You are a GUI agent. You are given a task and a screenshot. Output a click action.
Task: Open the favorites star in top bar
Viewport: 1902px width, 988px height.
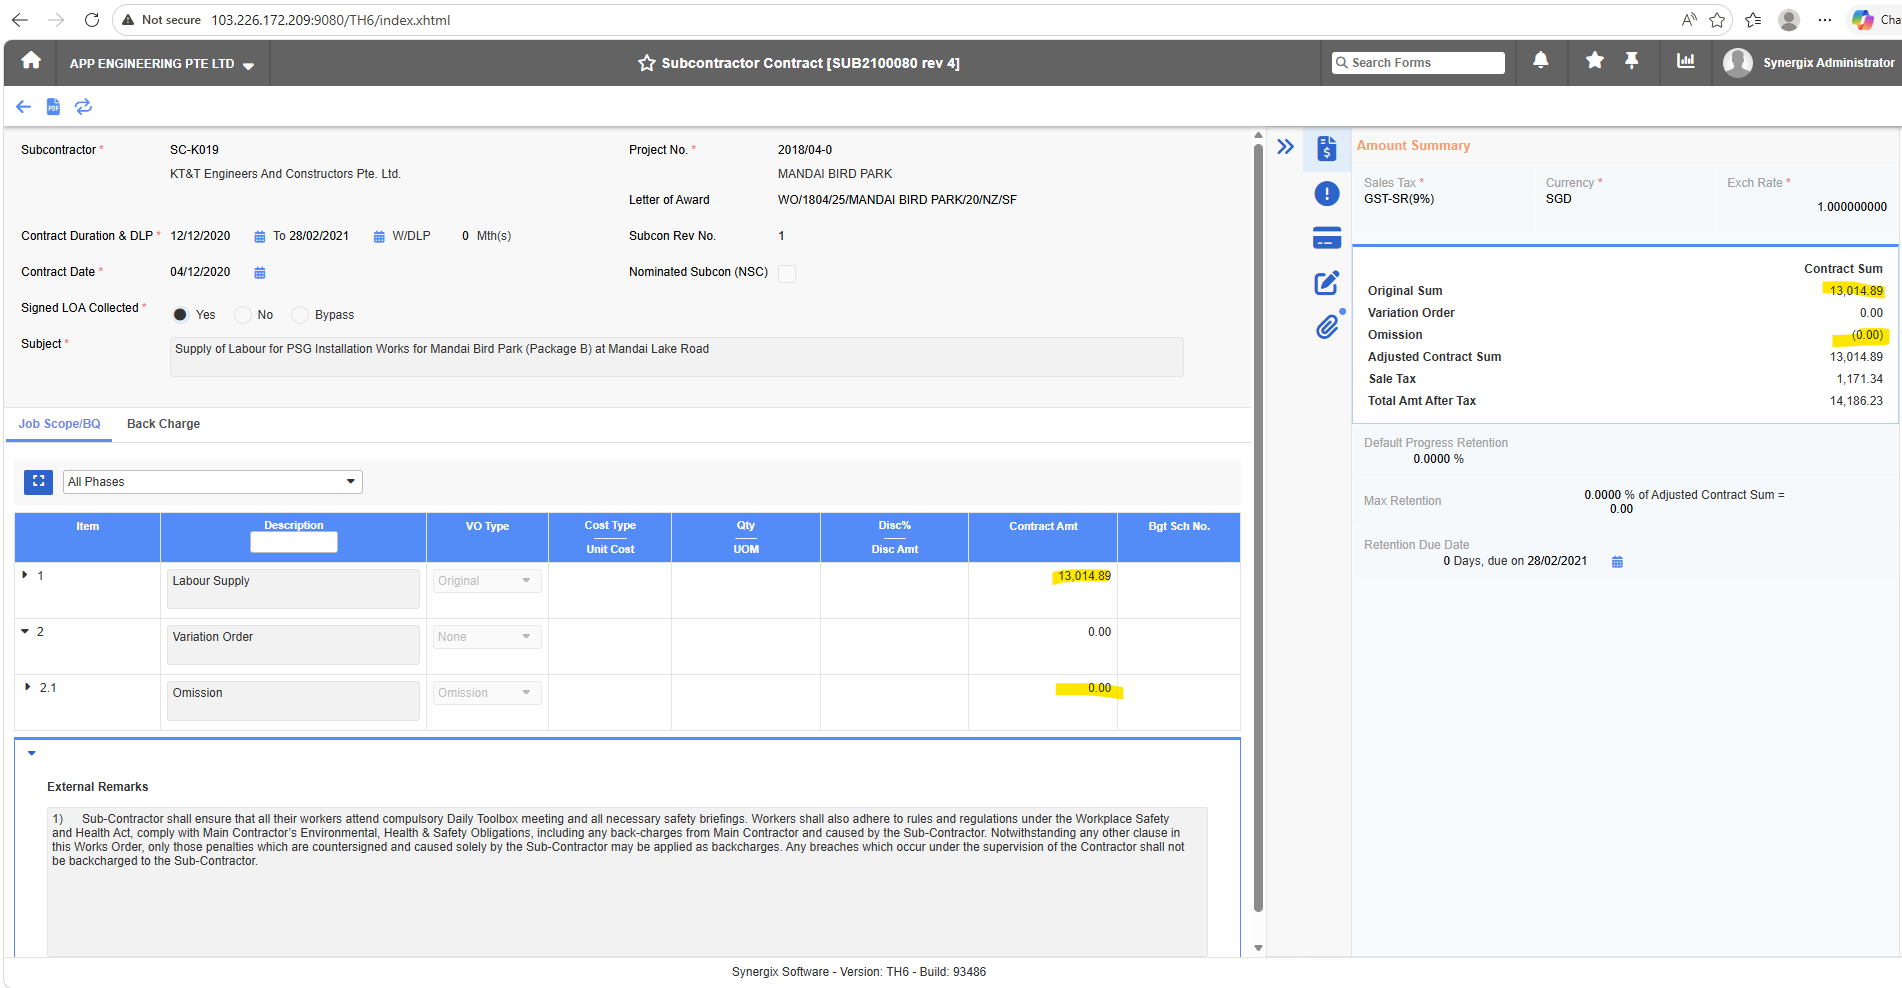pos(1595,61)
